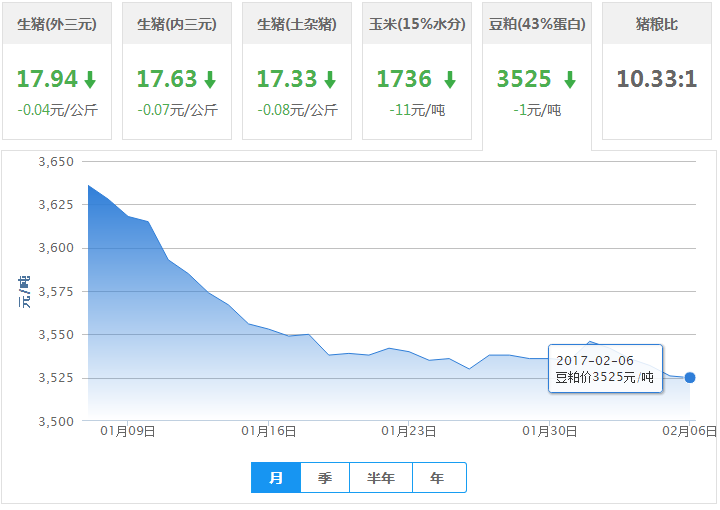Image resolution: width=720 pixels, height=510 pixels.
Task: Click the 17.63 price value
Action: pos(167,79)
